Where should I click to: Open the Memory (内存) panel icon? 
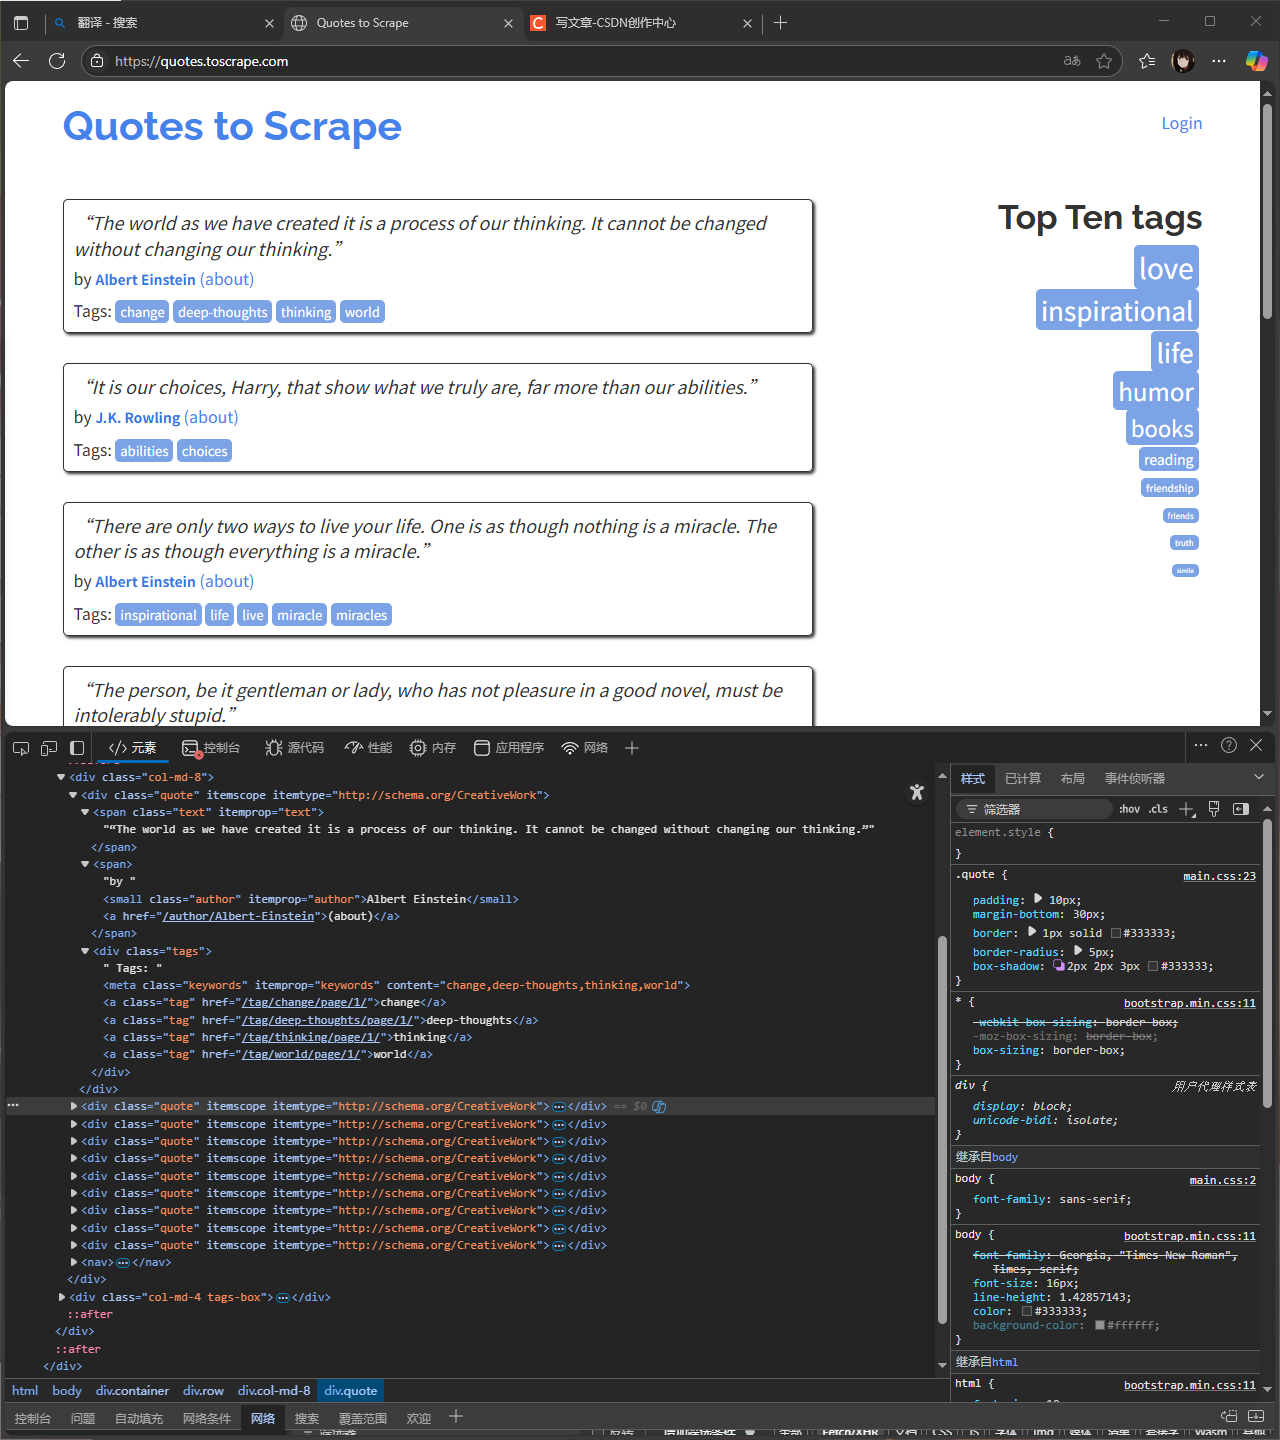tap(432, 747)
